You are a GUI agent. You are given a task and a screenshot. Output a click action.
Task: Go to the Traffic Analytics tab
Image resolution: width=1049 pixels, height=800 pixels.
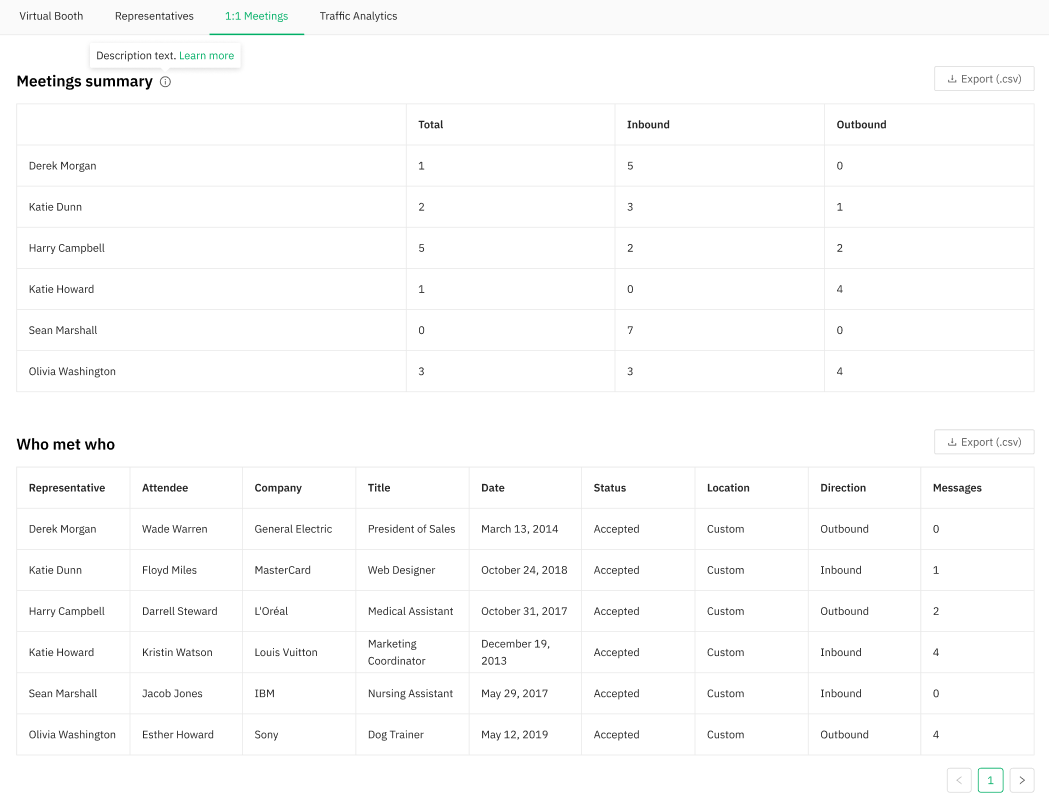pos(358,16)
